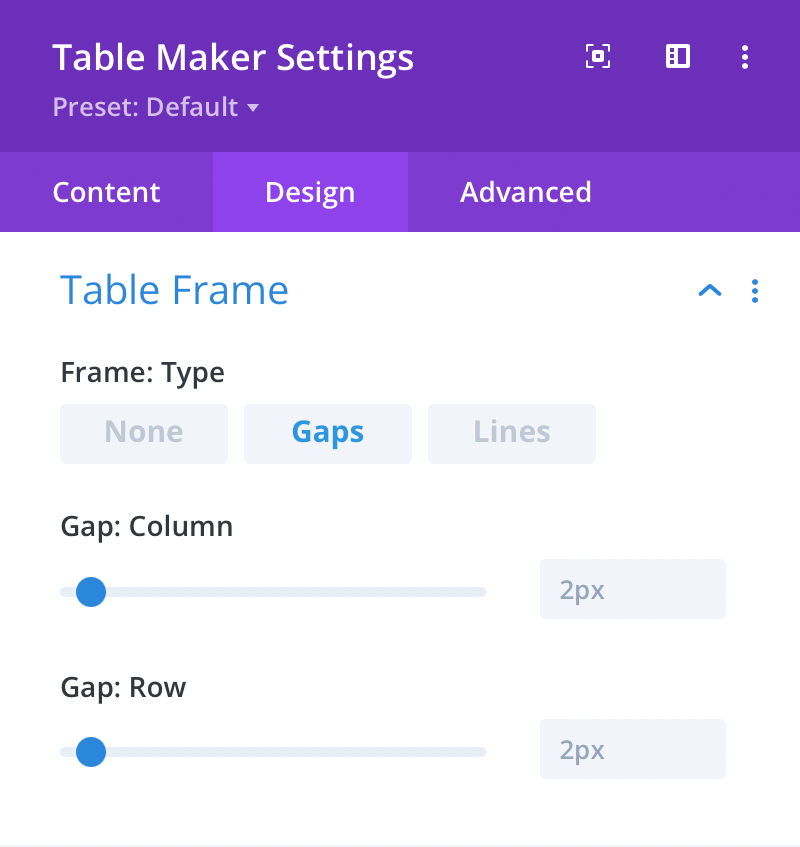Switch to the Content tab
The image size is (800, 847).
pos(106,192)
